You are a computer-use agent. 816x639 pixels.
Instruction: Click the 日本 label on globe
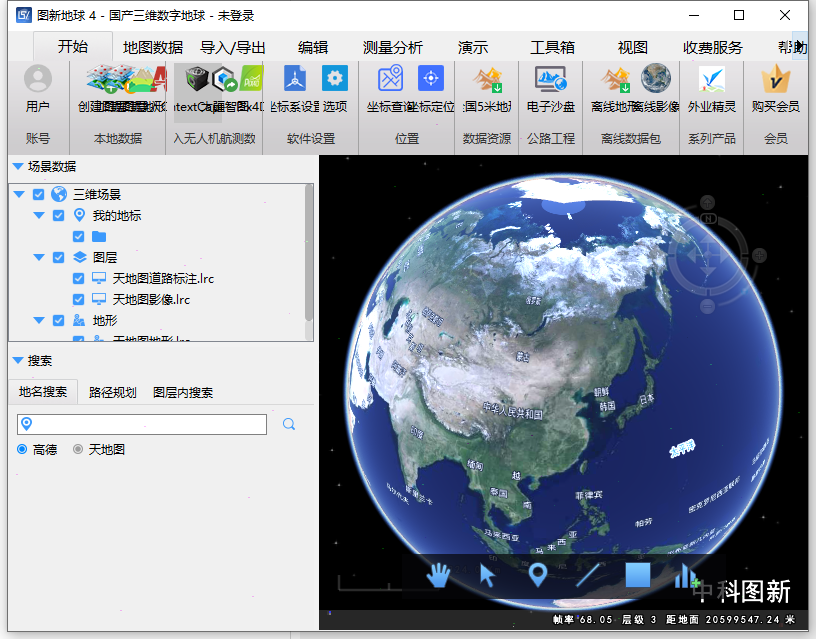[647, 400]
